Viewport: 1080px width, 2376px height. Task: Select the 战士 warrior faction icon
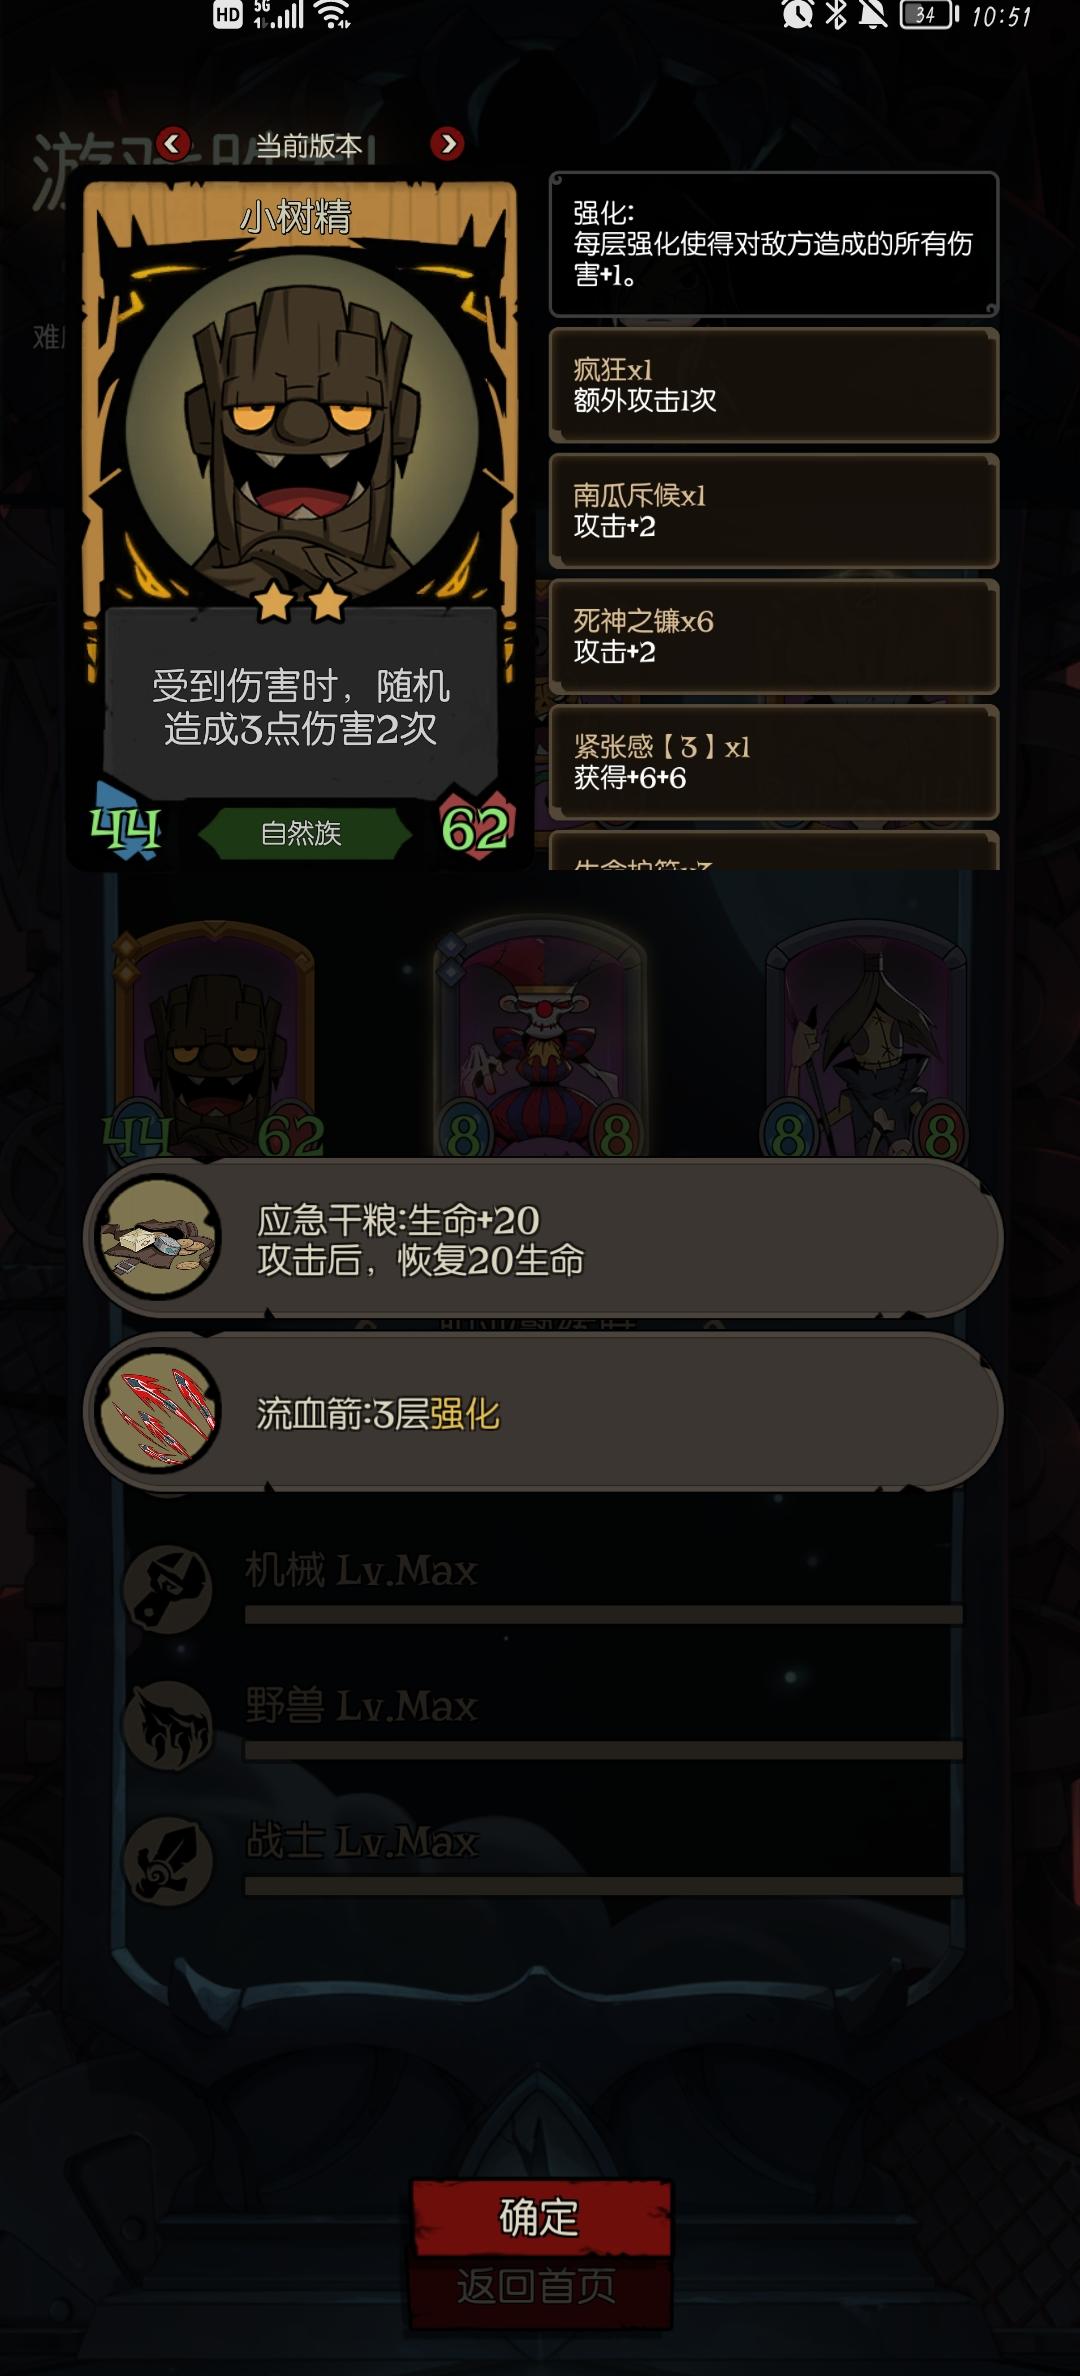(168, 1860)
